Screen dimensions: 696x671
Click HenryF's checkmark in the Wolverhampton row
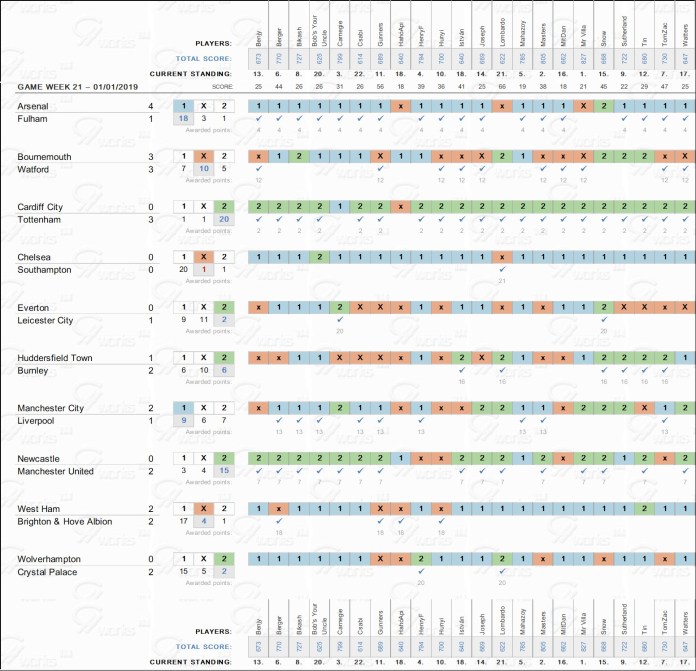(x=420, y=572)
